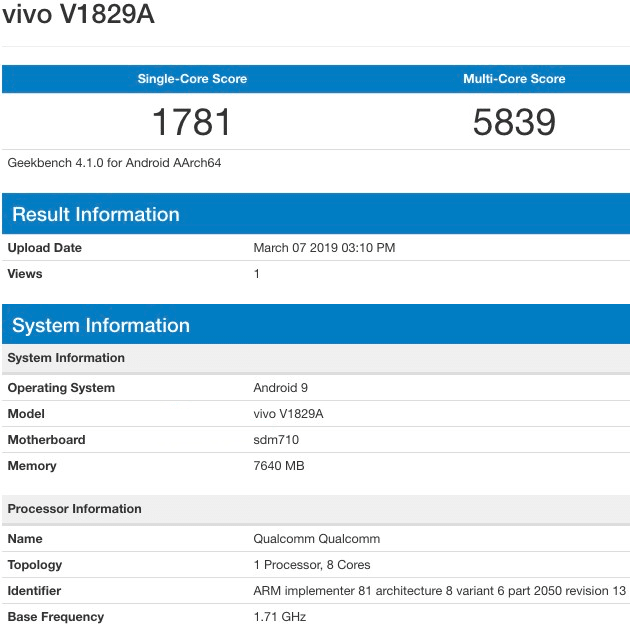
Task: Select the sdm710 motherboard value
Action: 276,440
